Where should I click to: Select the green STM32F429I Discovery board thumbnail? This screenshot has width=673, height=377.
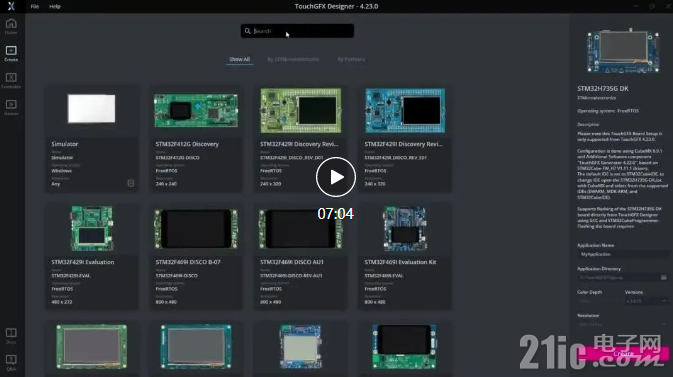(300, 111)
